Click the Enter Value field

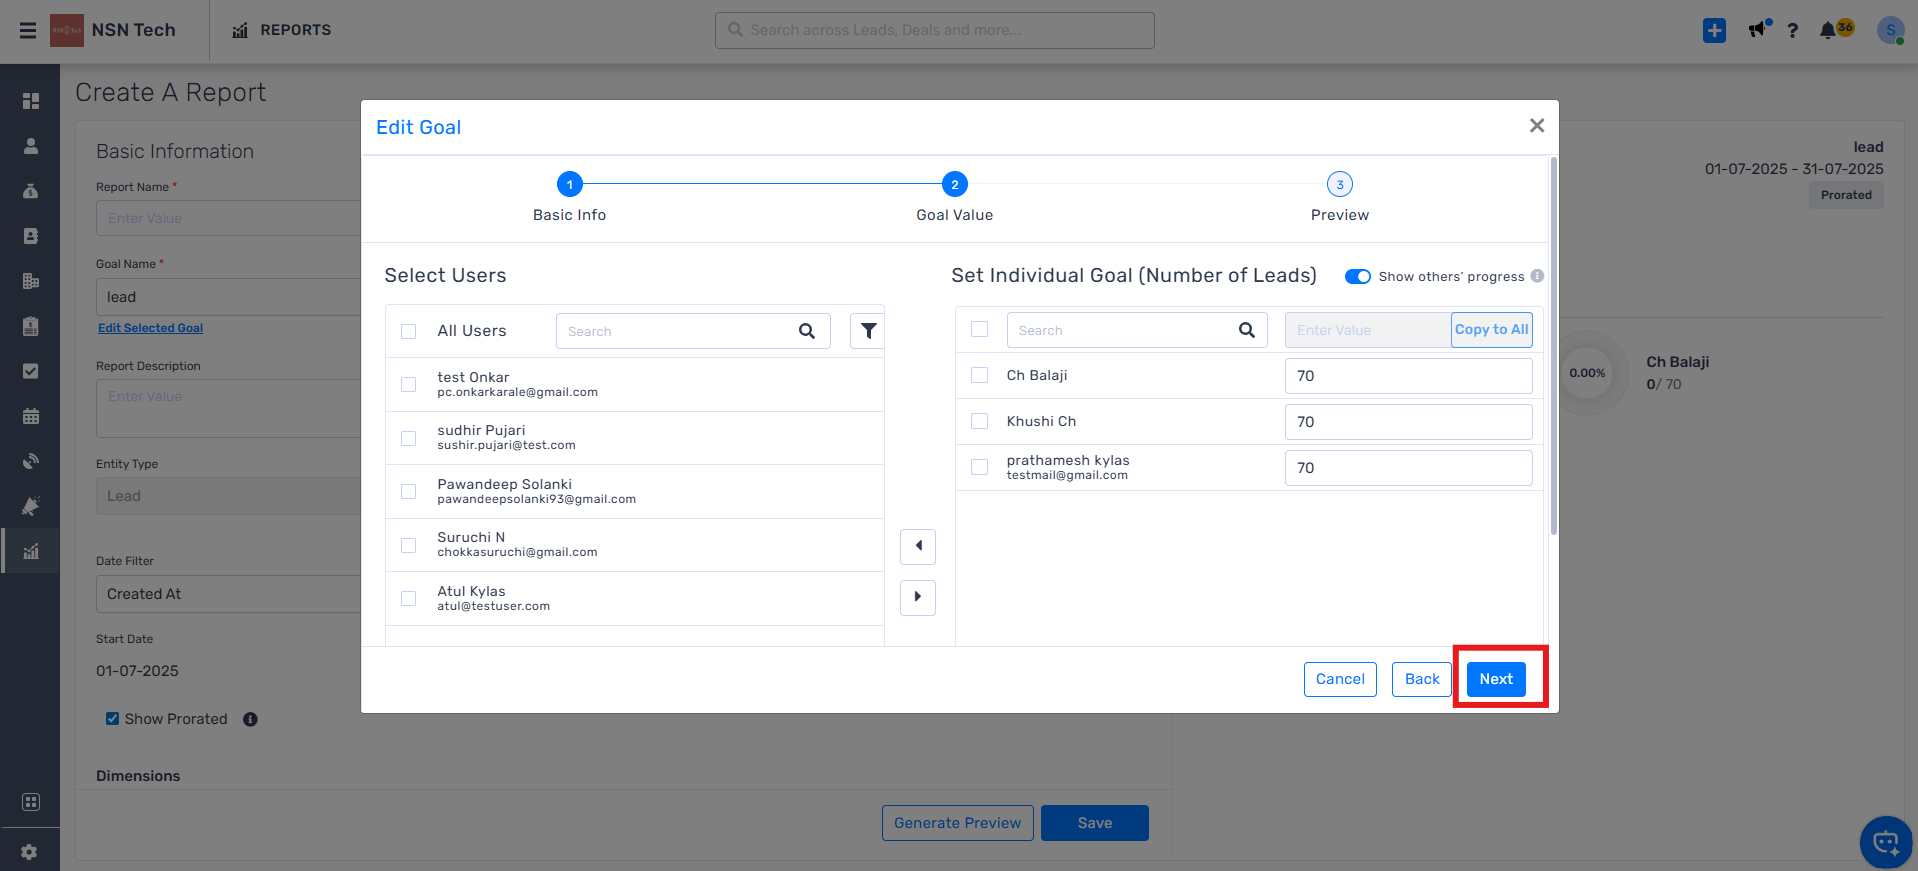[1368, 330]
